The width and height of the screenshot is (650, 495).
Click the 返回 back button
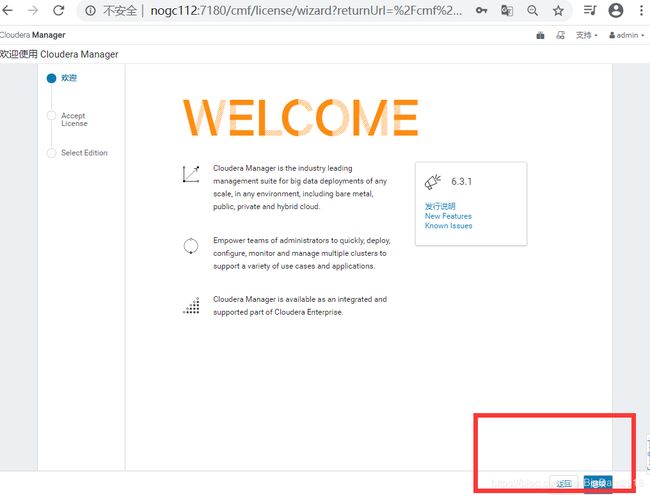tap(564, 483)
